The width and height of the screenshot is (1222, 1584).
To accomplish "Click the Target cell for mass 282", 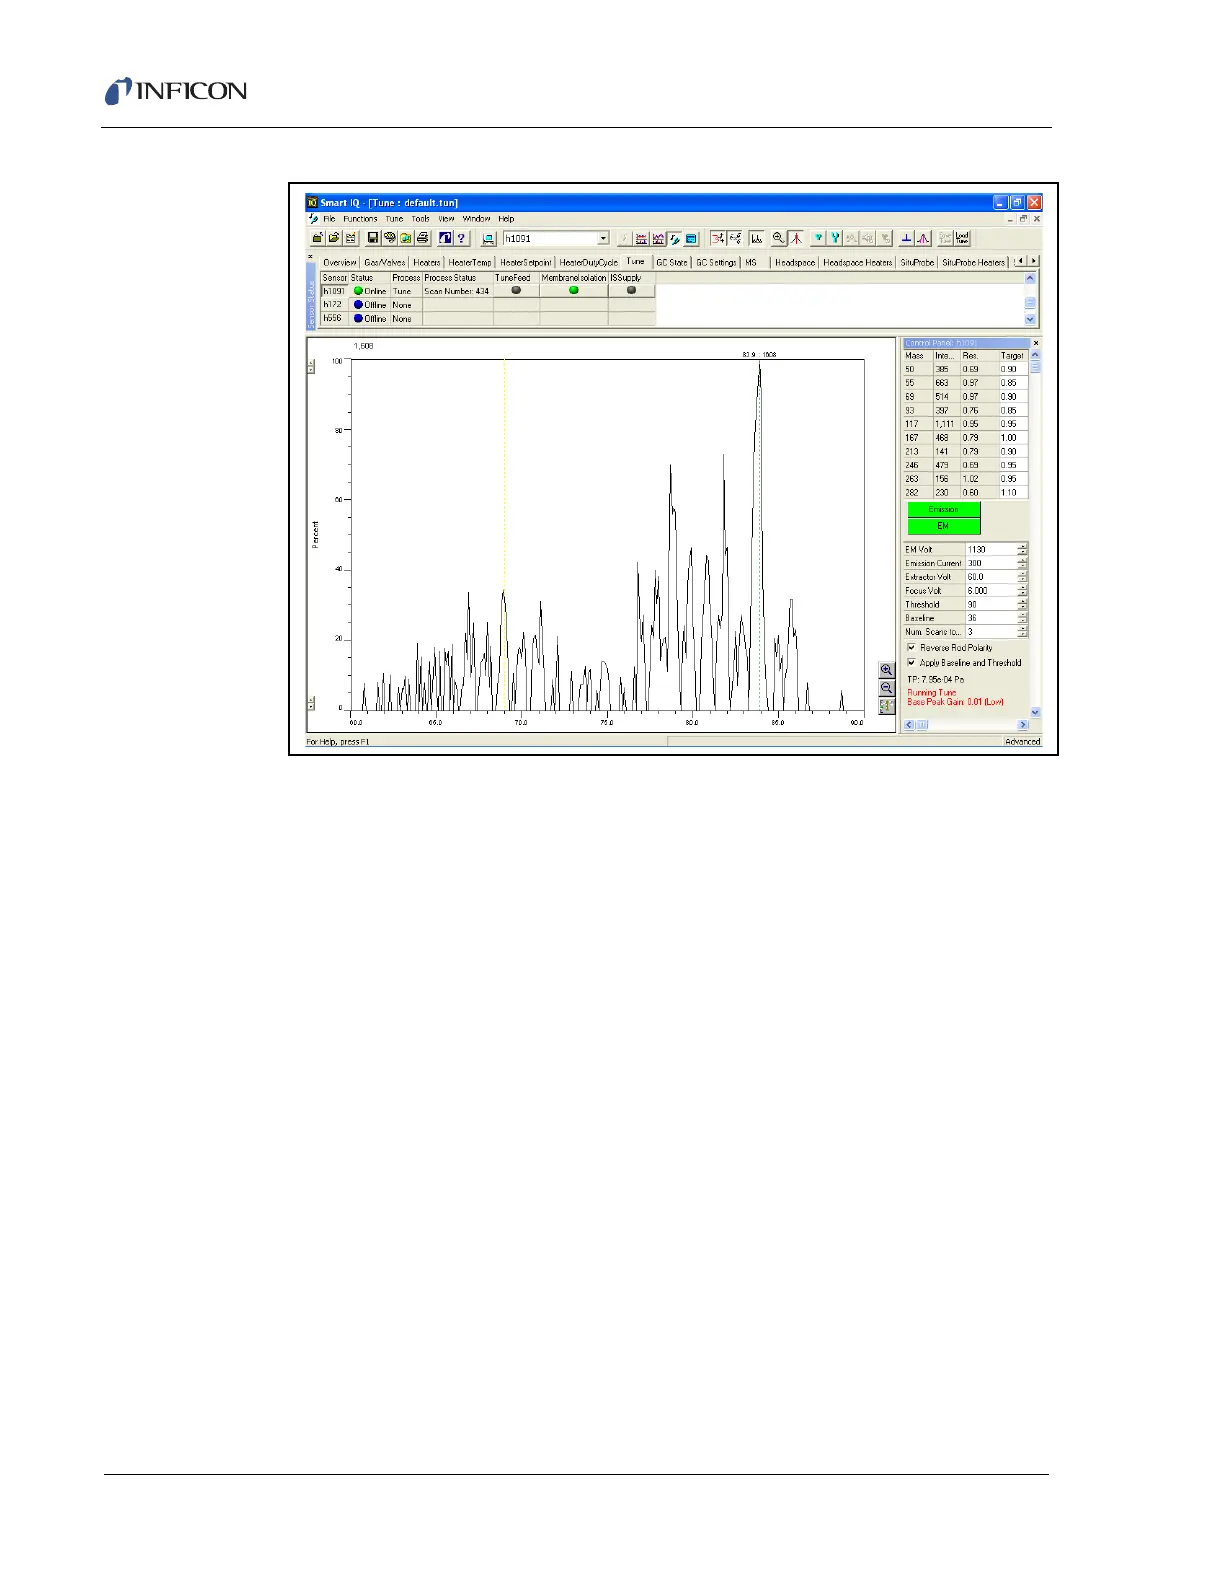I will pyautogui.click(x=1013, y=492).
